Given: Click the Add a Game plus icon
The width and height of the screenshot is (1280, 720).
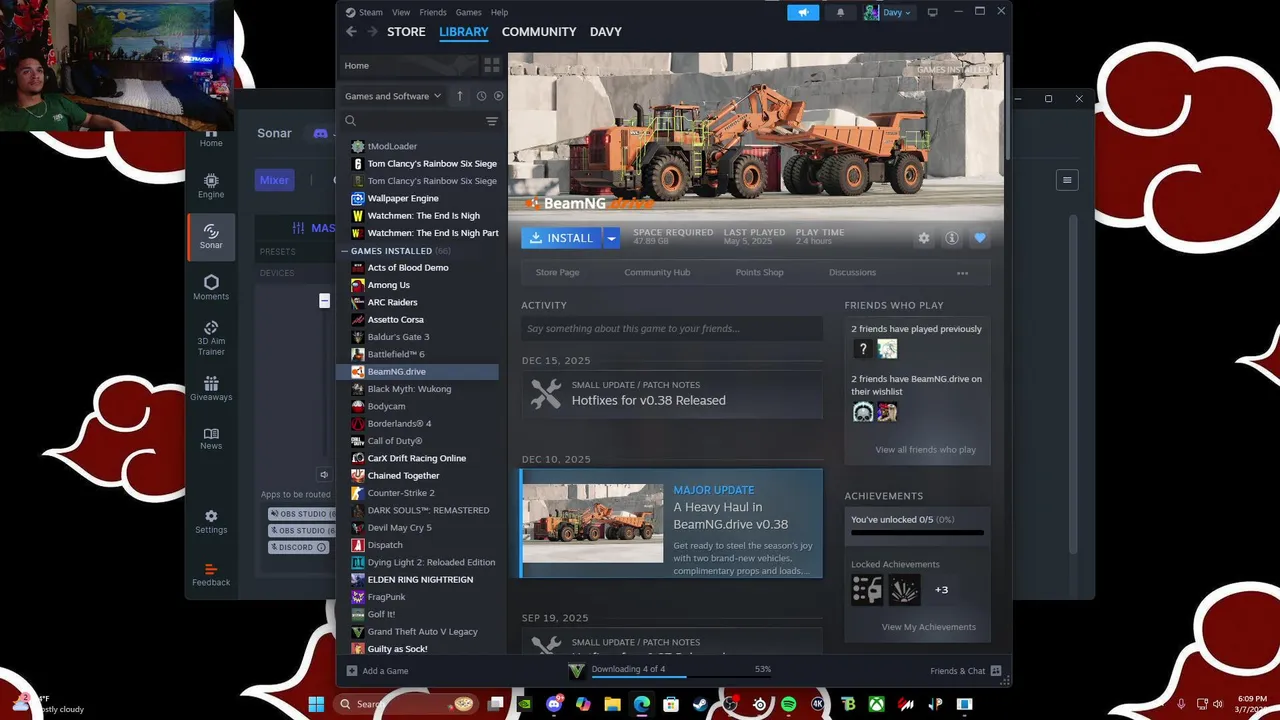Looking at the screenshot, I should click(x=351, y=671).
